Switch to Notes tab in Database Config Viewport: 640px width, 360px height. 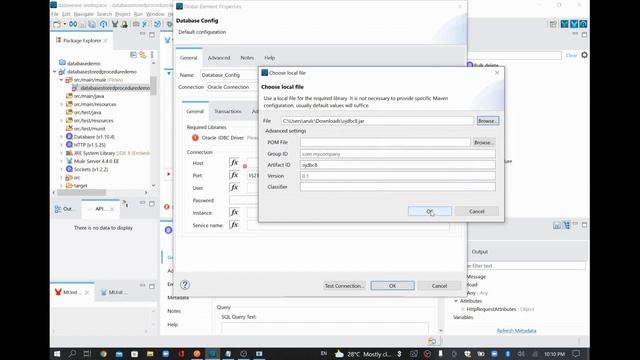[x=247, y=58]
